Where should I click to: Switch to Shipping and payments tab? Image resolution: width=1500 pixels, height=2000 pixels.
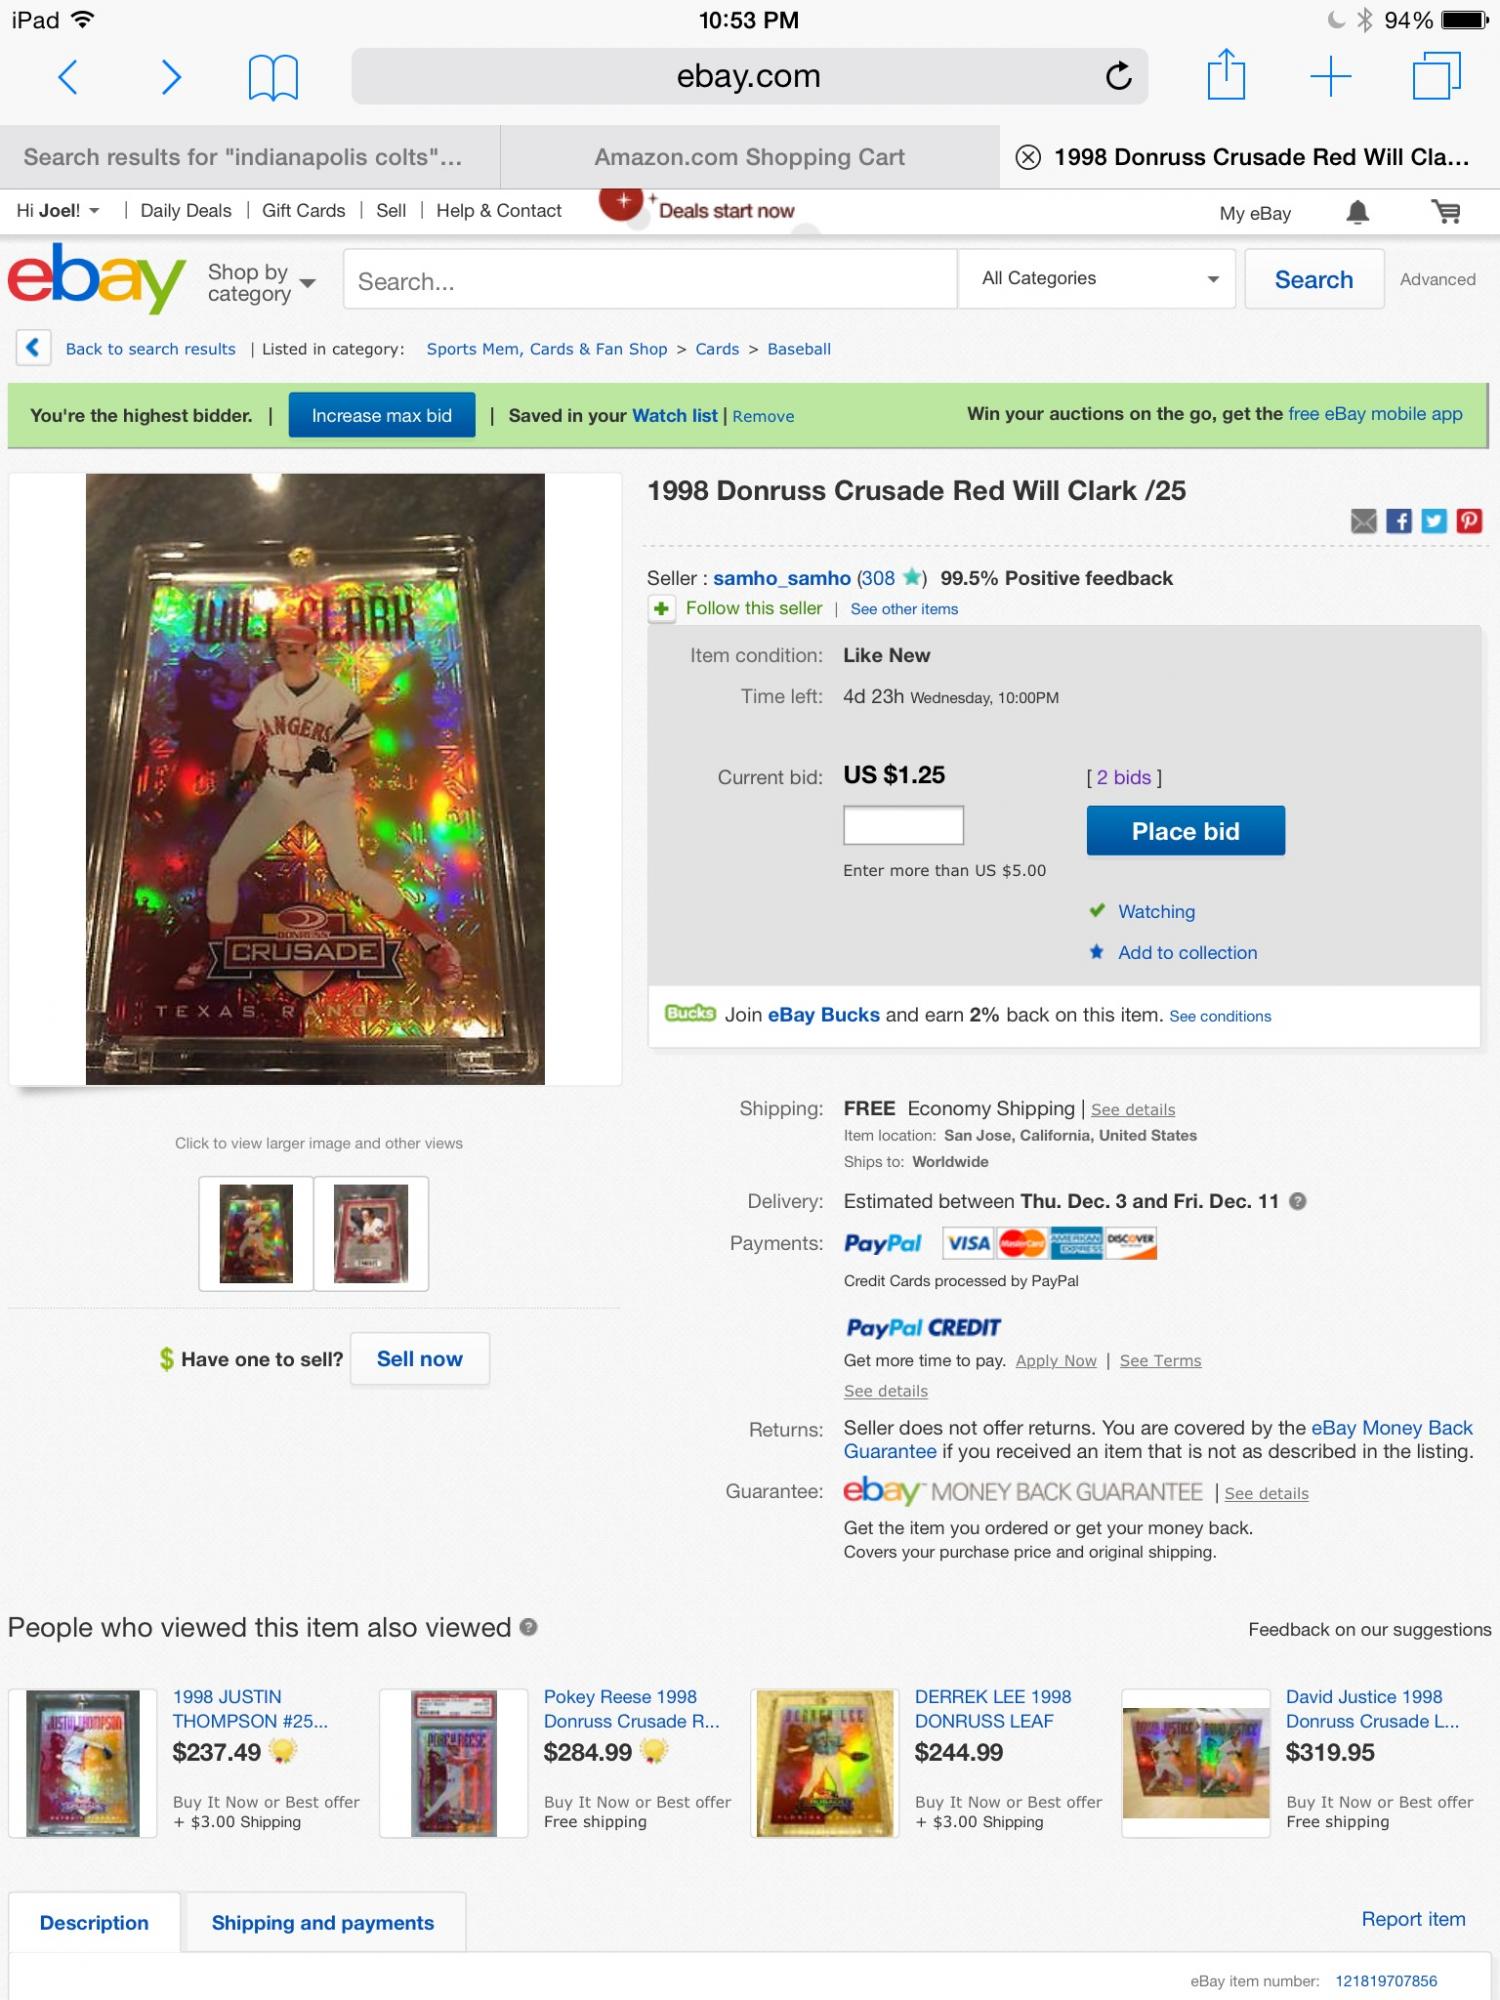(323, 1922)
